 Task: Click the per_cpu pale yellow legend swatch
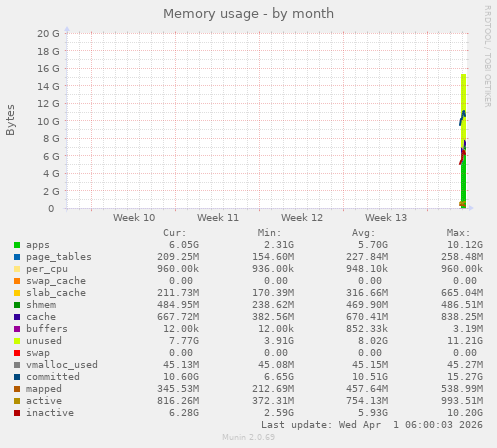point(17,269)
